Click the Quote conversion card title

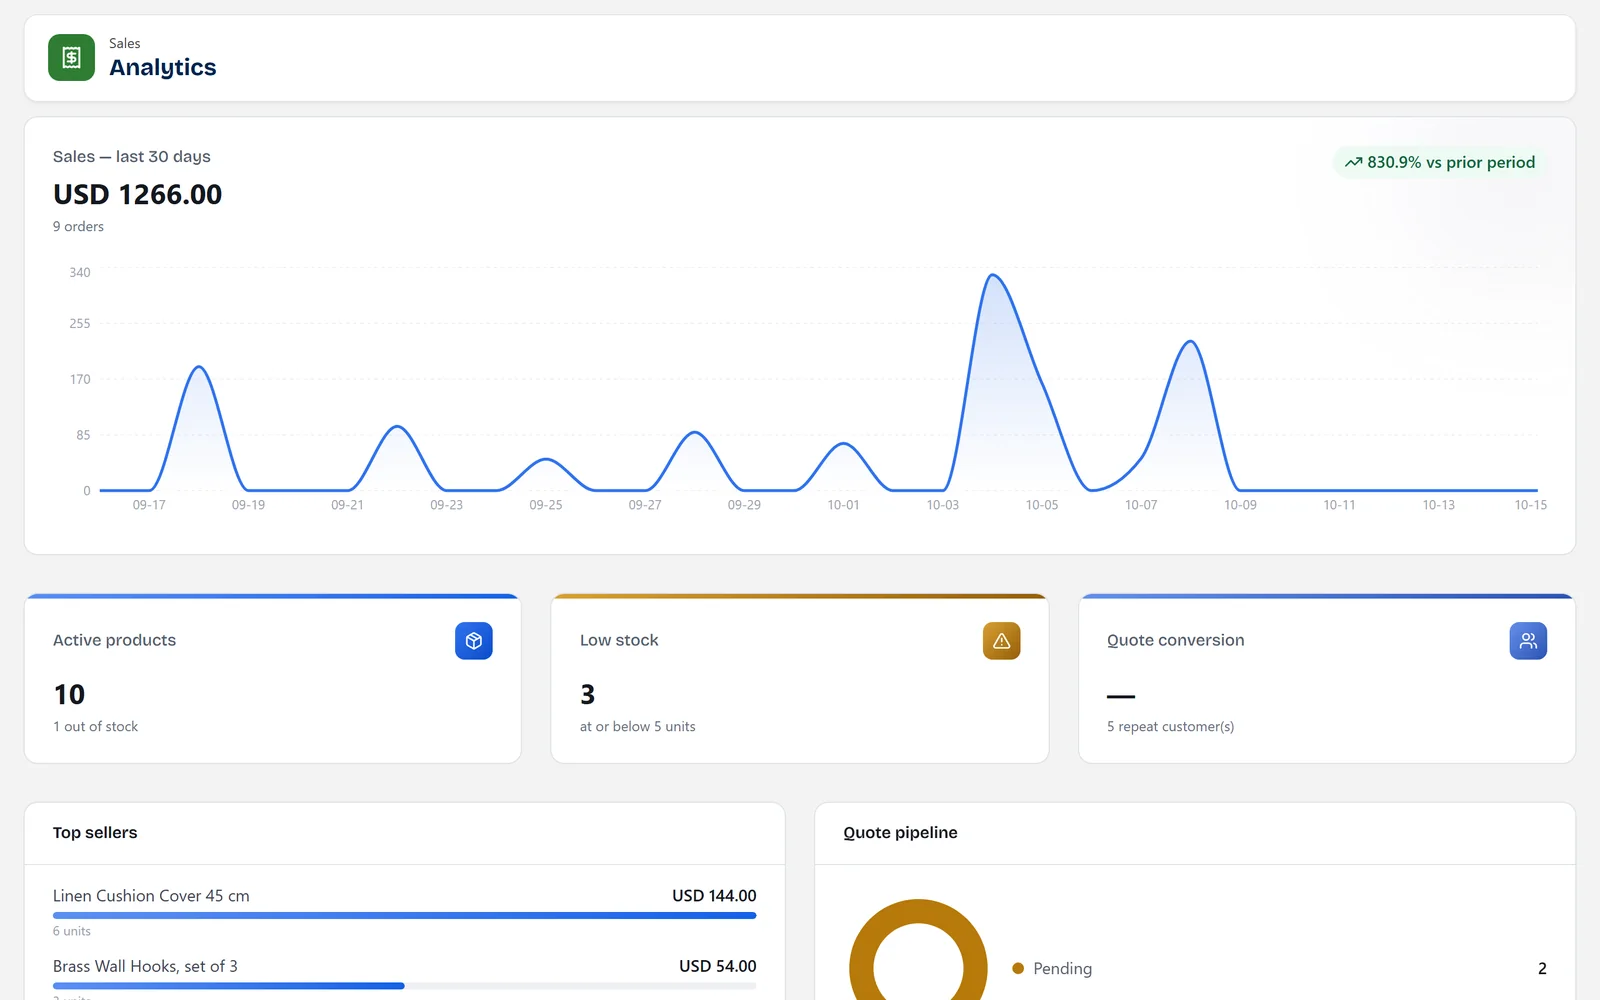tap(1176, 640)
